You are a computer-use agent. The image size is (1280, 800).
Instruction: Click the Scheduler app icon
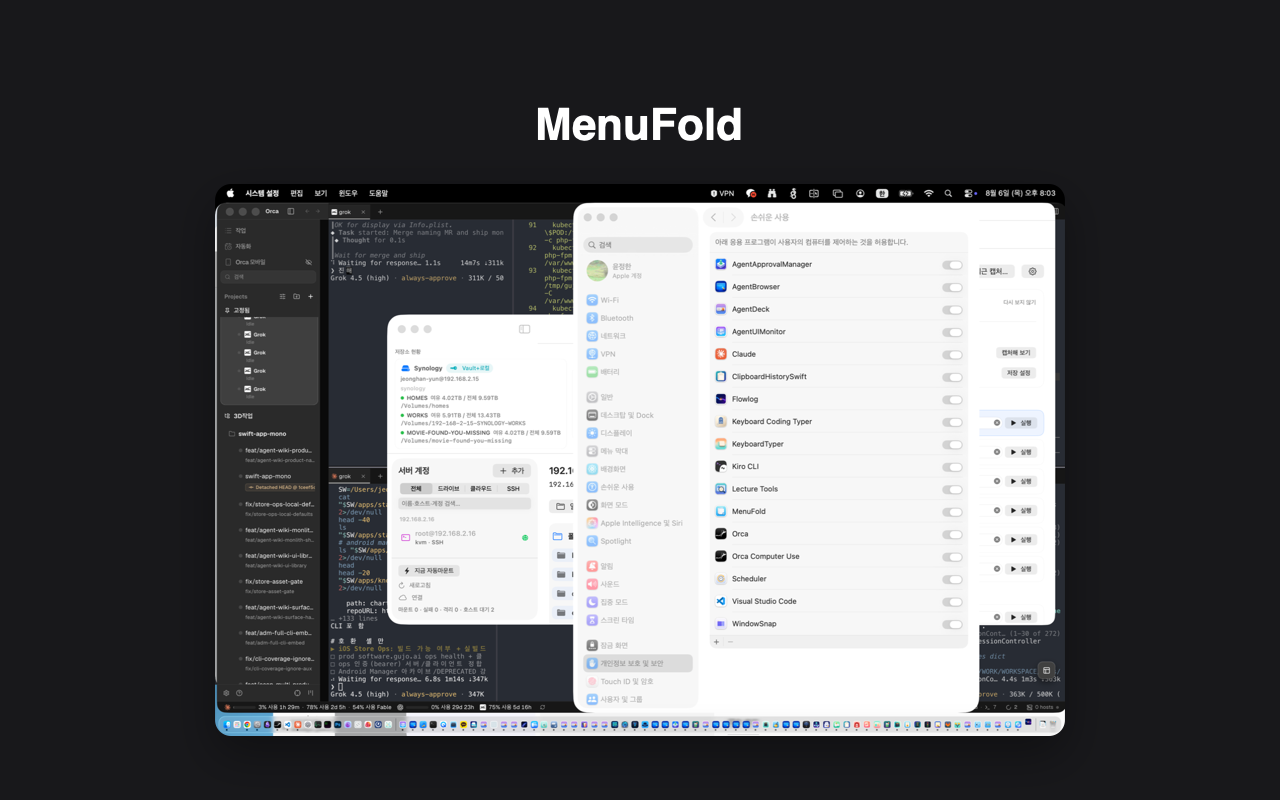coord(721,579)
